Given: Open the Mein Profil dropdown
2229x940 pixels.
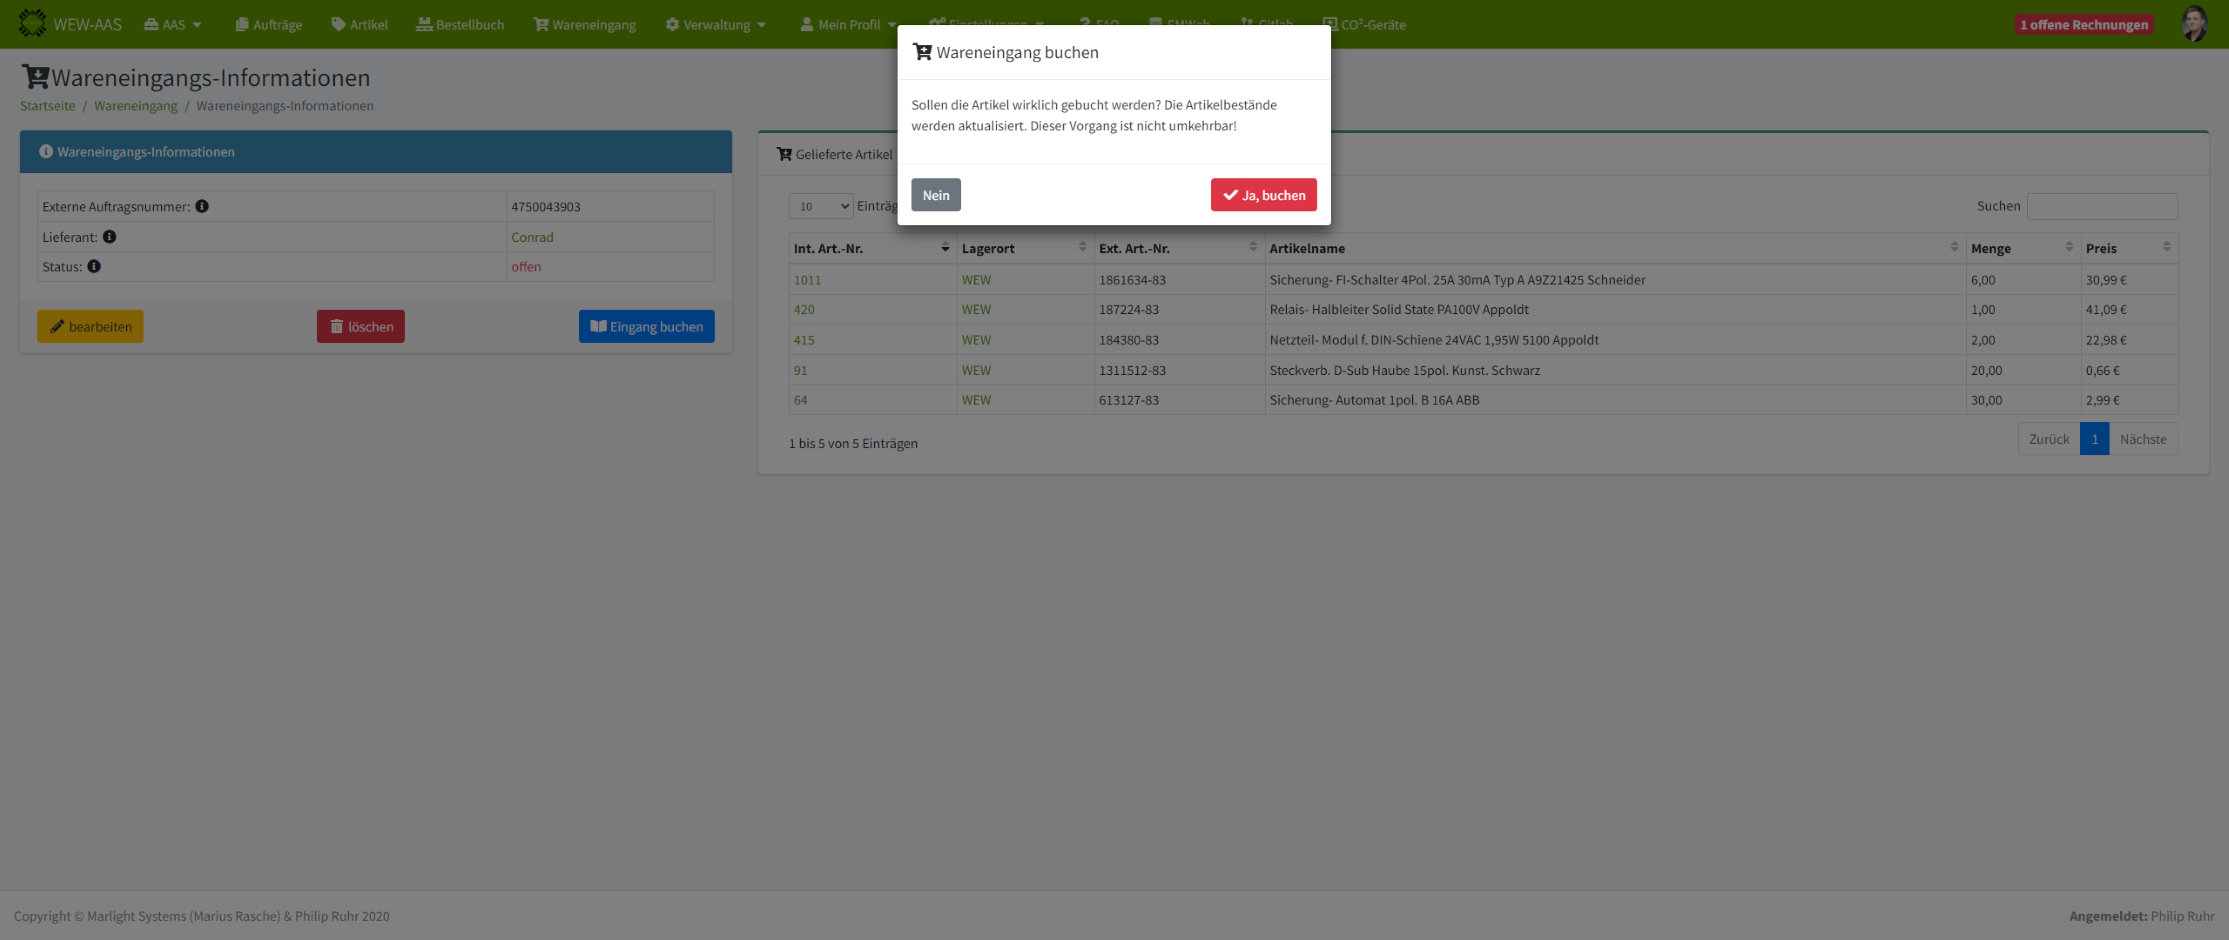Looking at the screenshot, I should pyautogui.click(x=848, y=25).
